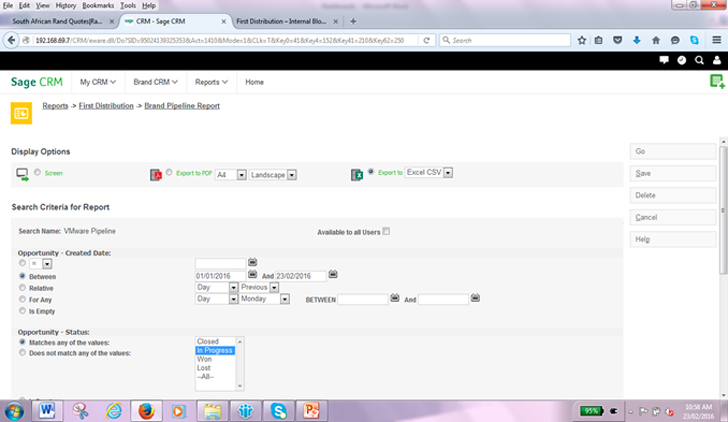The image size is (728, 422).
Task: Open the bookmarks list clipboard icon
Action: (599, 40)
